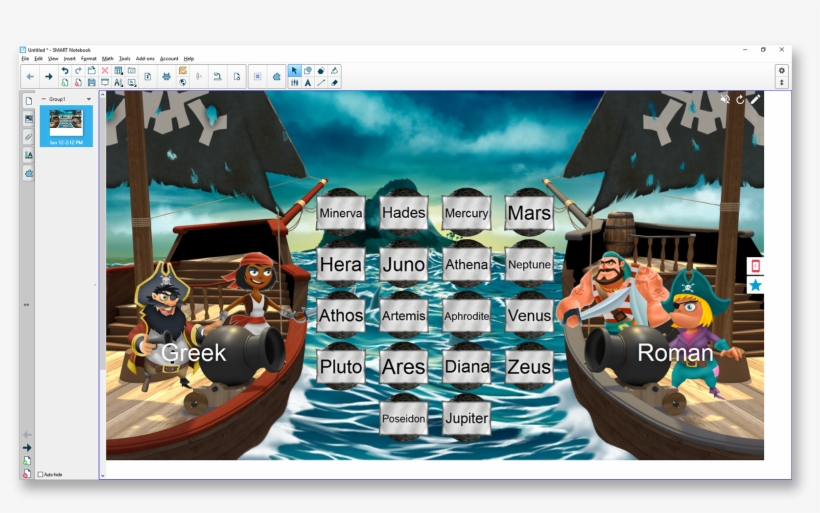Click the reset activity circular arrow icon
This screenshot has height=513, width=820.
(x=740, y=99)
